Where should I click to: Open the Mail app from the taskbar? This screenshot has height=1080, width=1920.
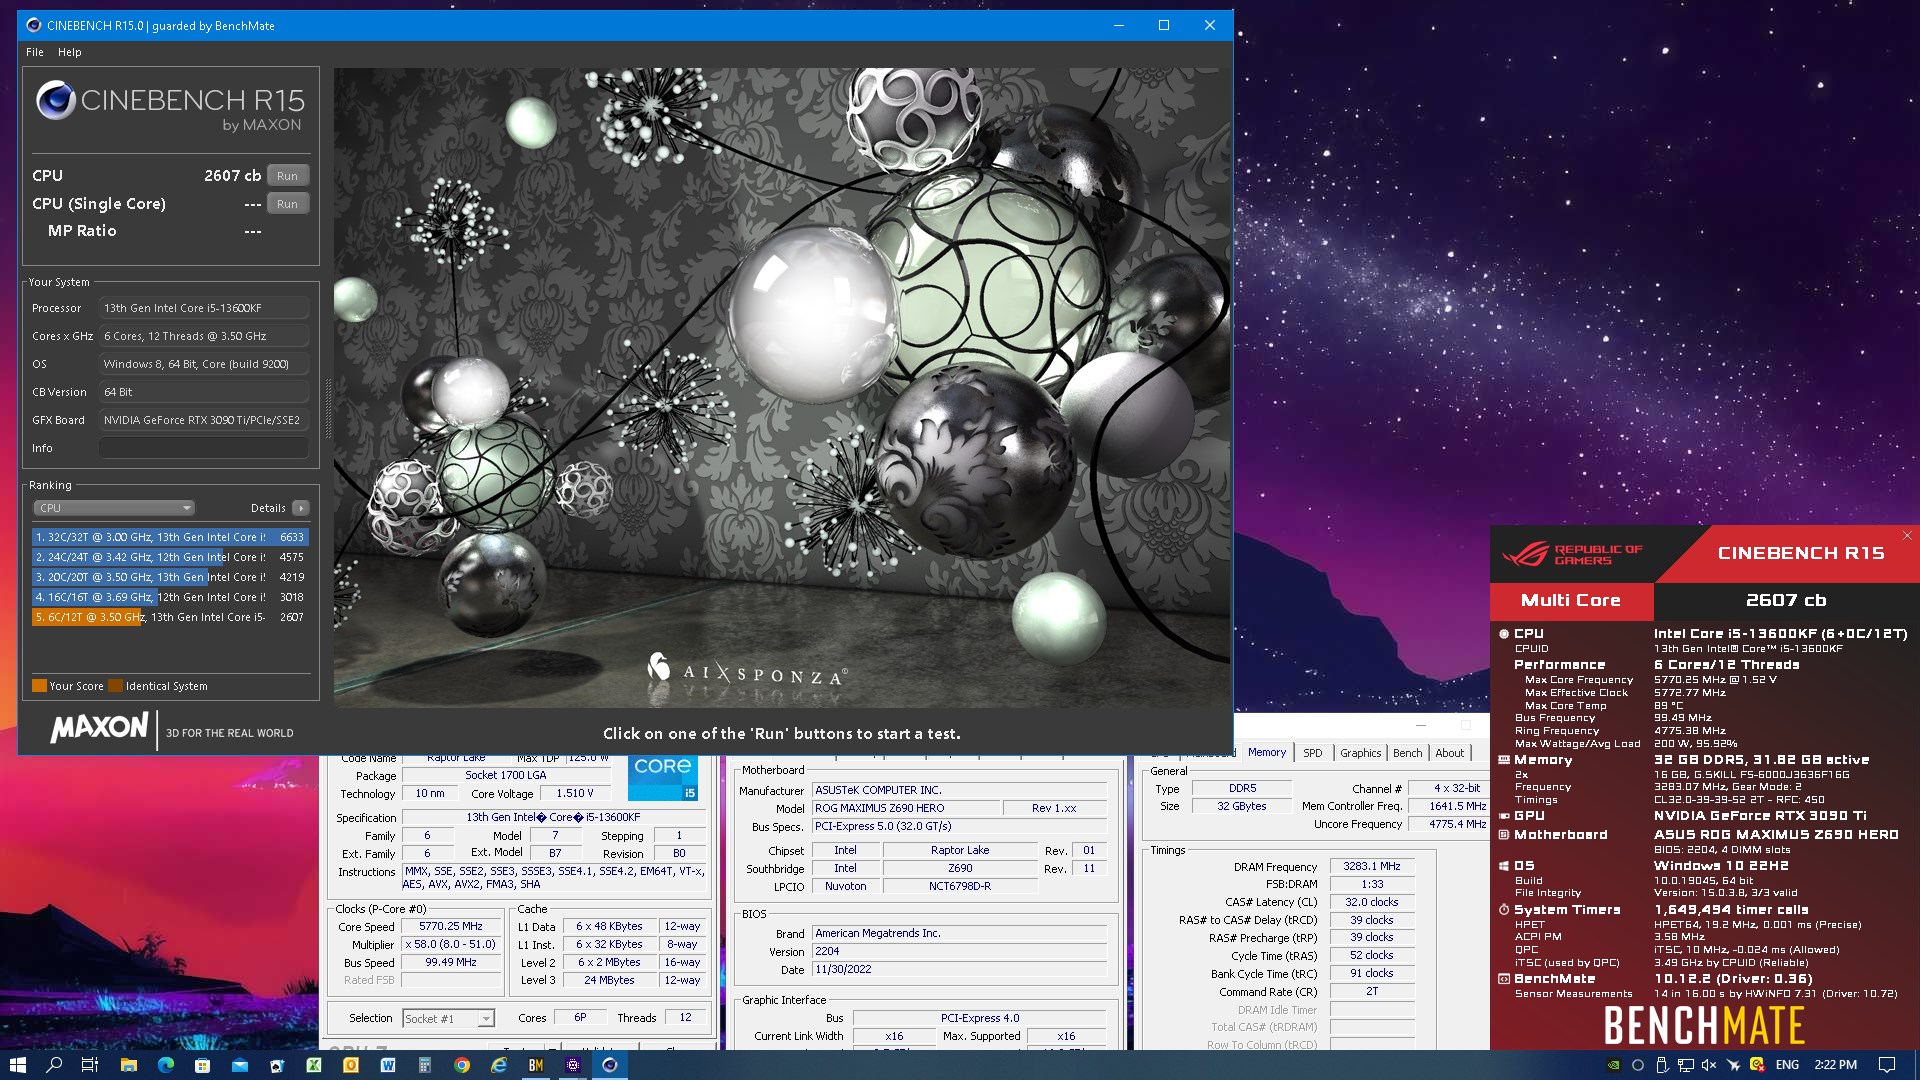pyautogui.click(x=239, y=1065)
